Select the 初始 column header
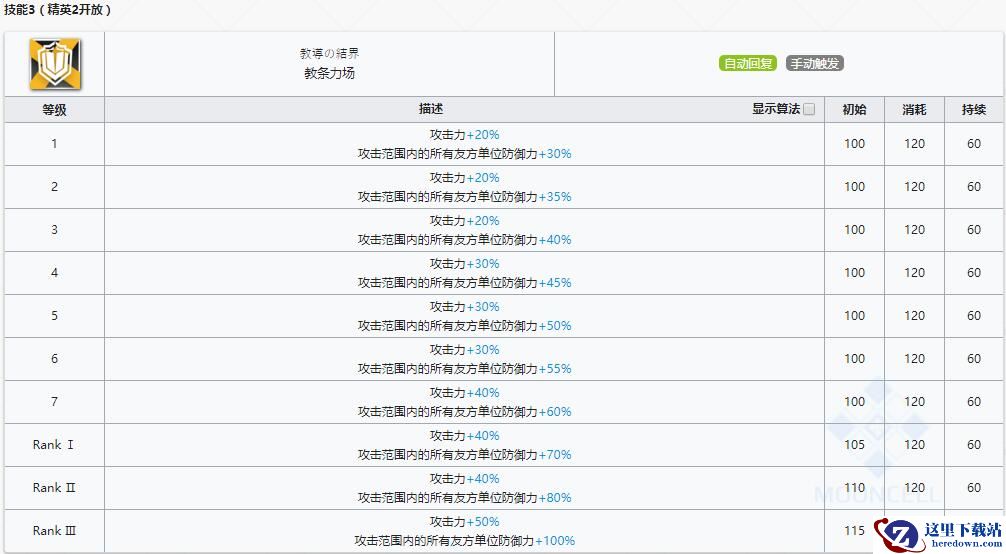 854,110
